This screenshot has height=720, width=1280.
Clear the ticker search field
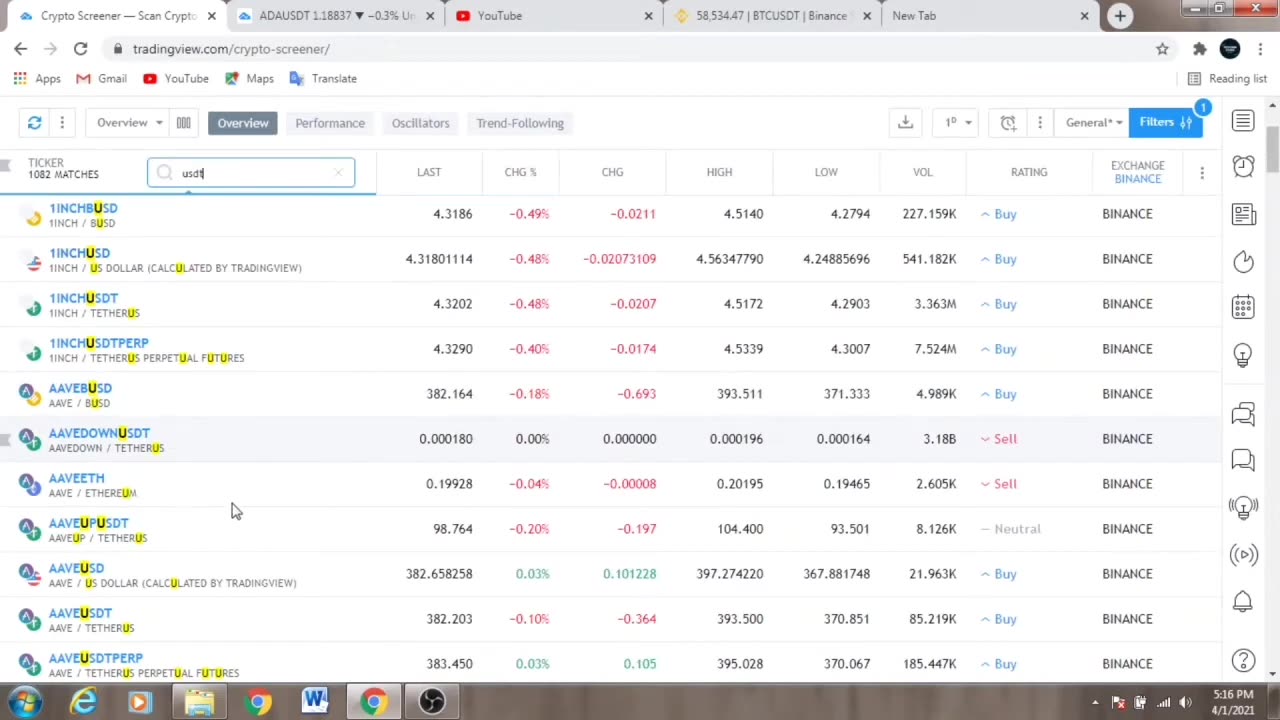pyautogui.click(x=339, y=173)
